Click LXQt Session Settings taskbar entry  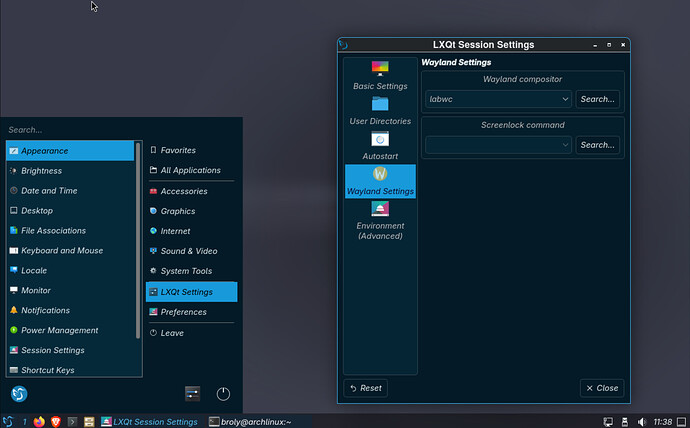149,422
